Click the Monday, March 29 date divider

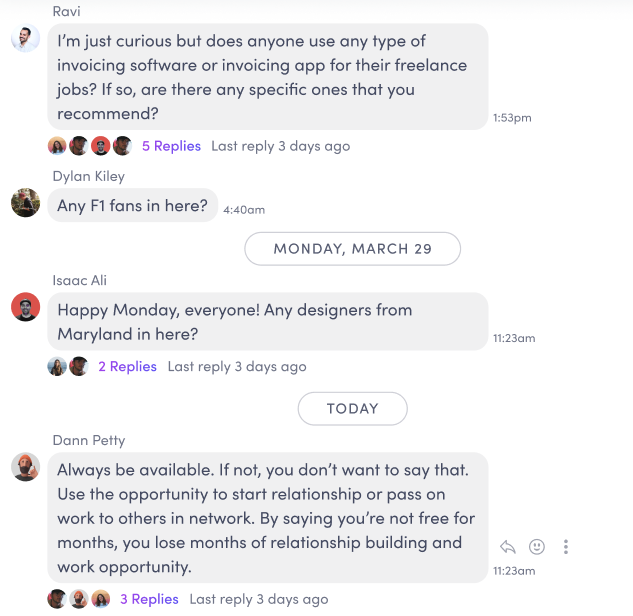(352, 249)
